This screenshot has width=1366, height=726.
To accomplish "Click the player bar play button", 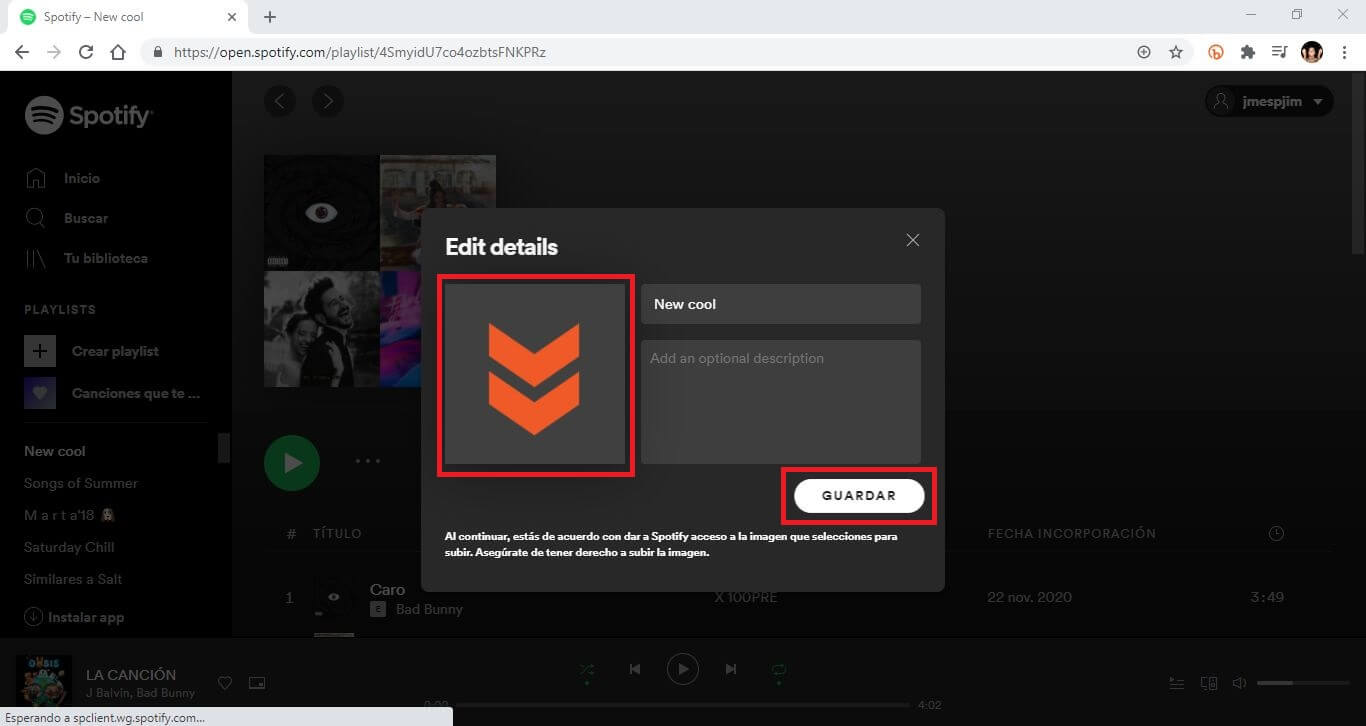I will [683, 669].
